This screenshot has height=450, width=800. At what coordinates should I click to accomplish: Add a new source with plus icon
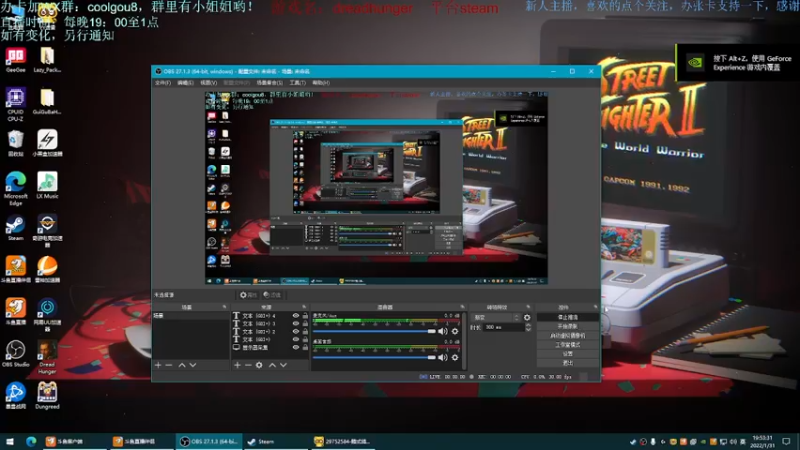tap(237, 365)
